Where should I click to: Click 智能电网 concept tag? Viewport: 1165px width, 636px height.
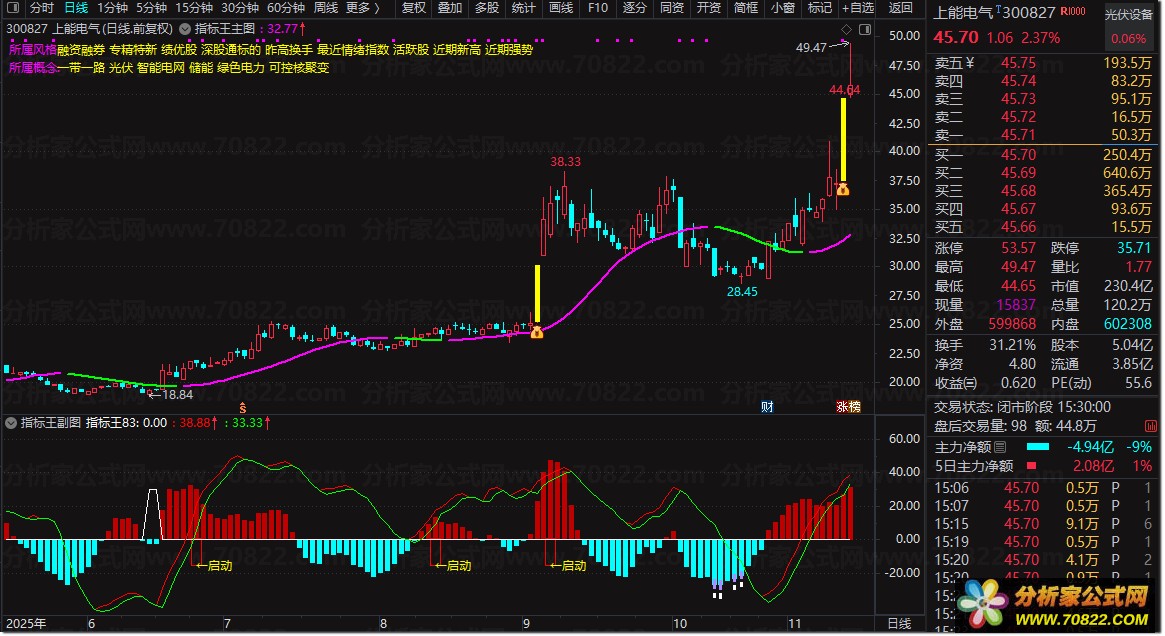click(x=160, y=68)
